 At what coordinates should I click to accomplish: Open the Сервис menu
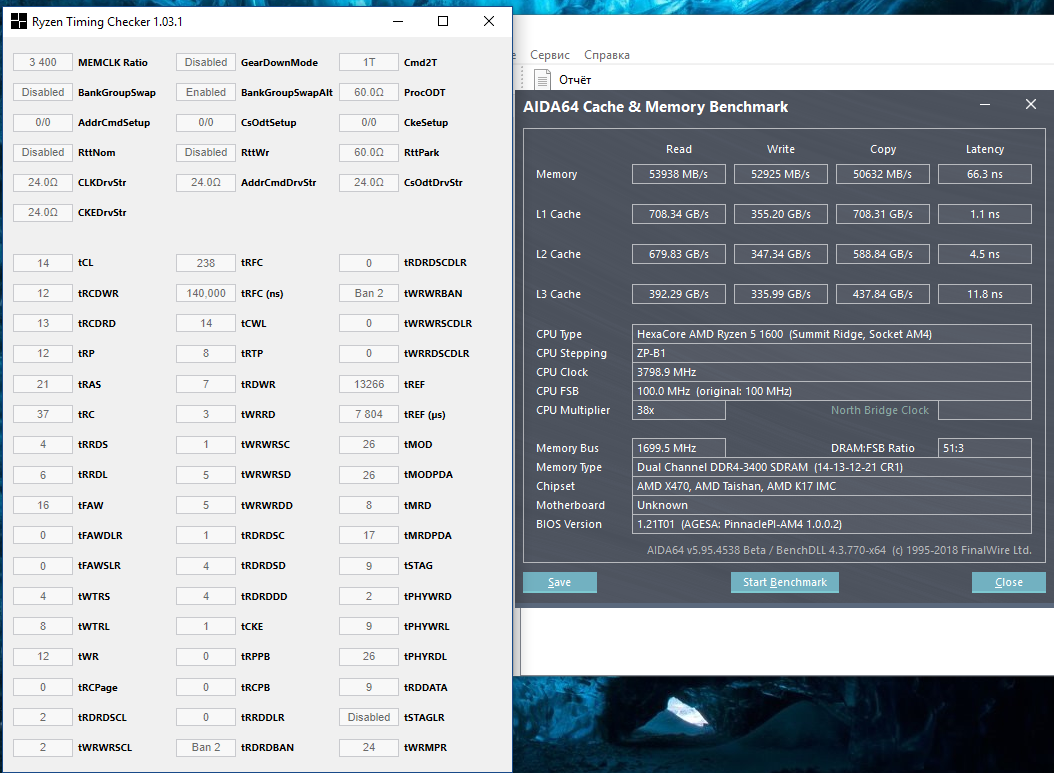pos(549,55)
